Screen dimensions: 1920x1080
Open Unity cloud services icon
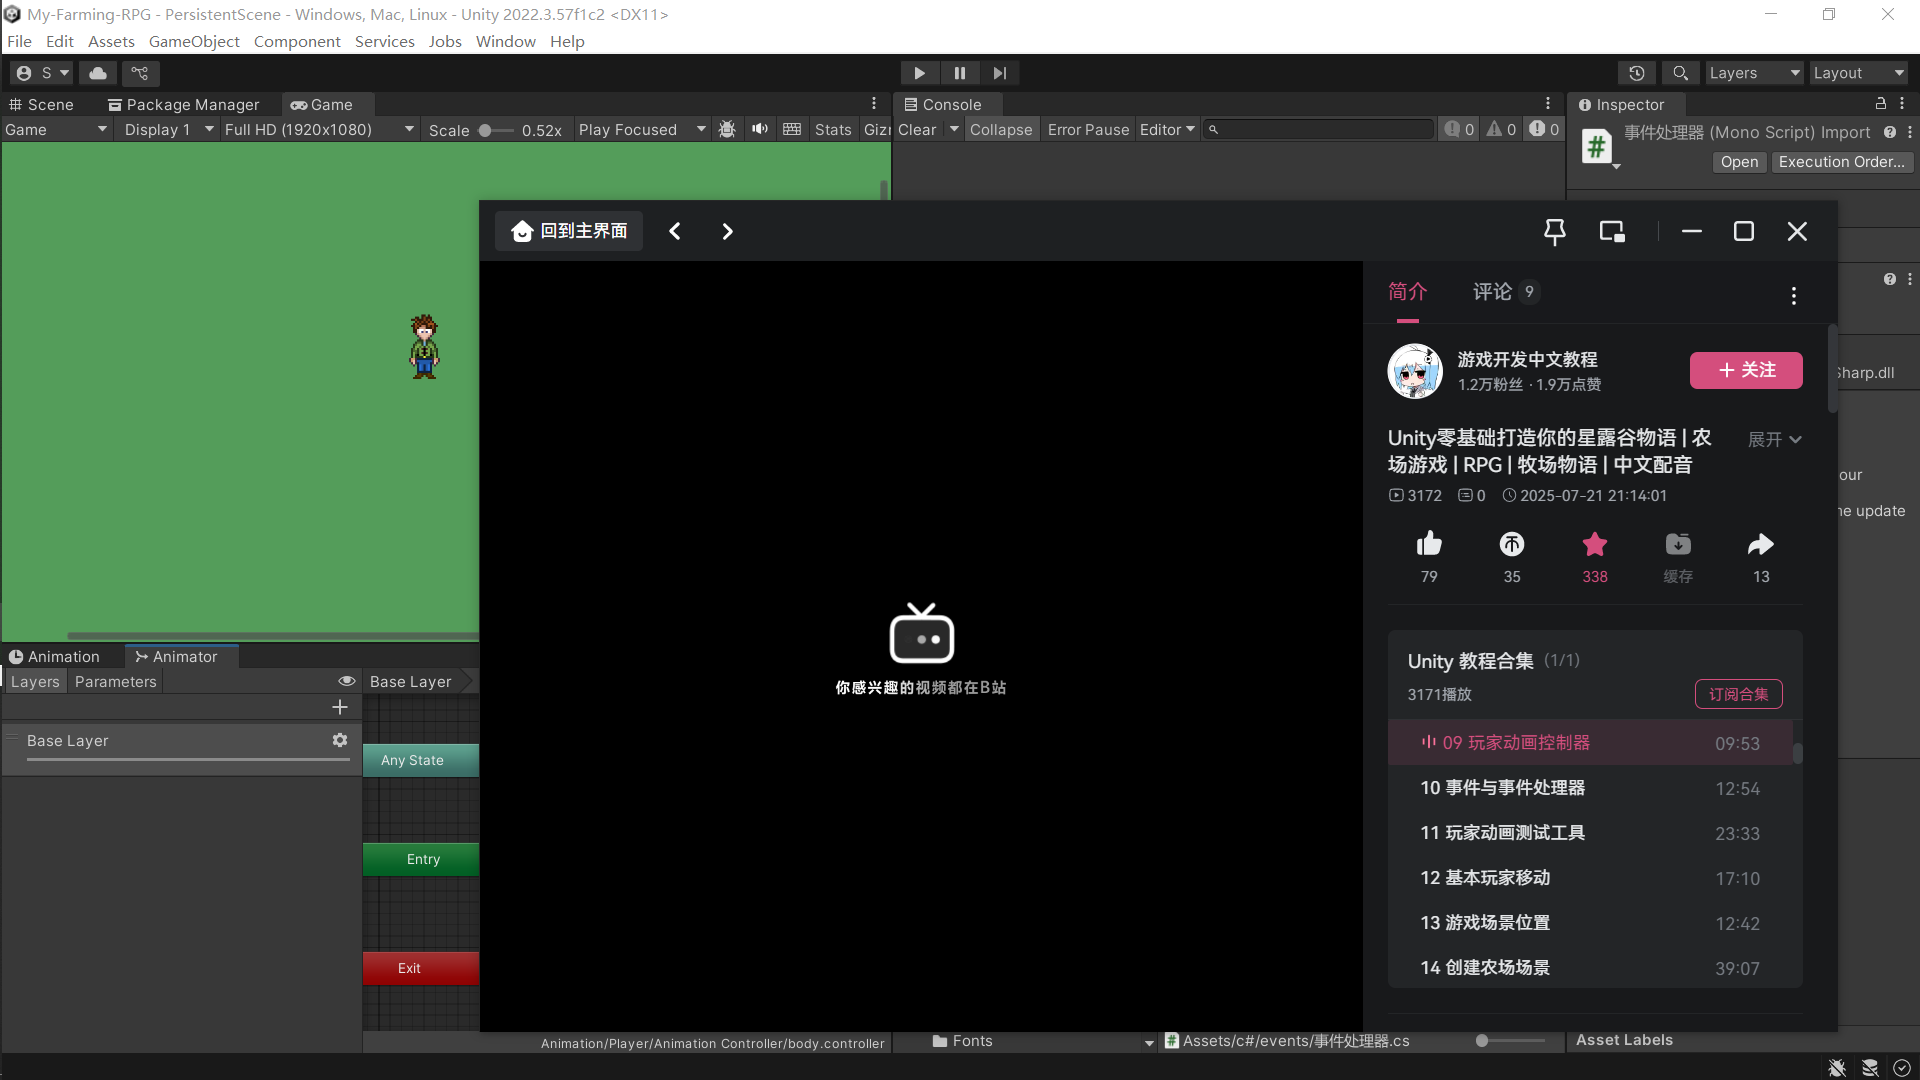[x=98, y=73]
